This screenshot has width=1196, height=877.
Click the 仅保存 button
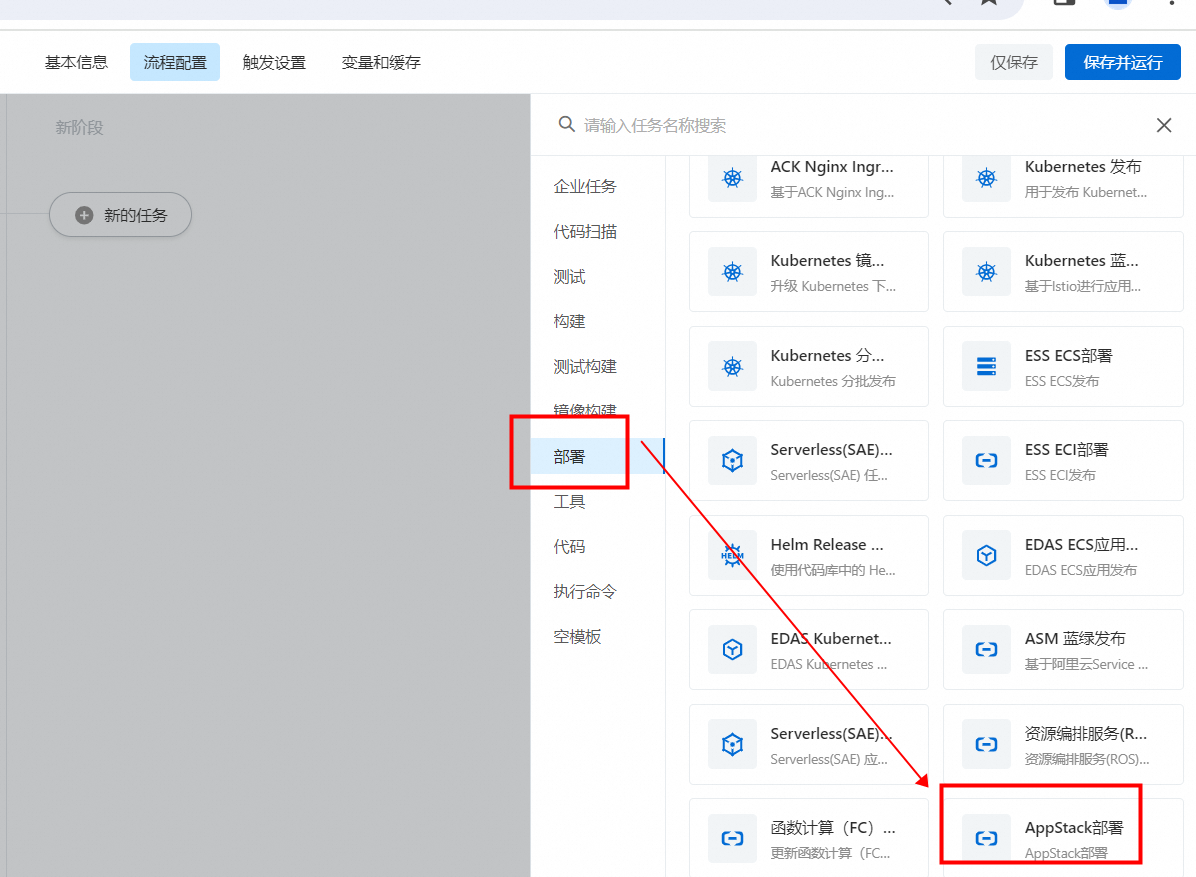click(x=1014, y=63)
